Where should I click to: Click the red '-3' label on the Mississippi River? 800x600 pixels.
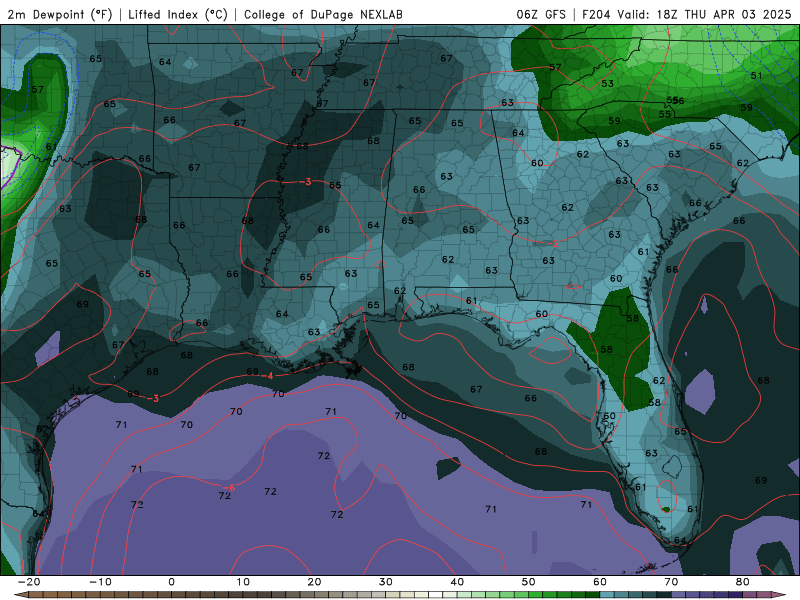coord(305,182)
